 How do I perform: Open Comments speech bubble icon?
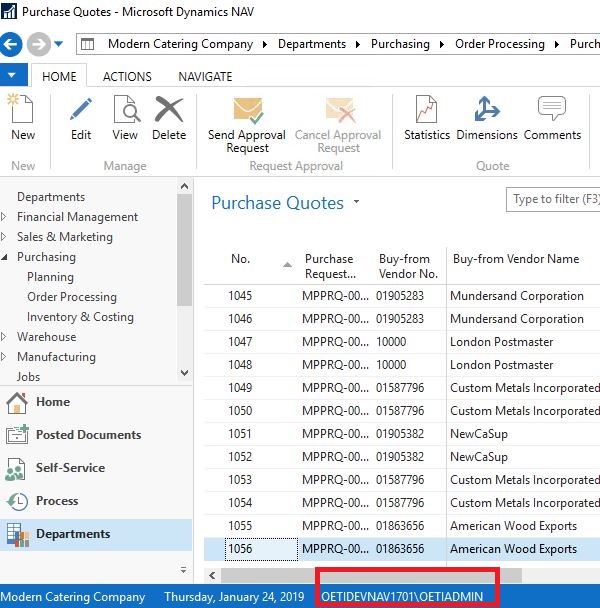pyautogui.click(x=552, y=109)
